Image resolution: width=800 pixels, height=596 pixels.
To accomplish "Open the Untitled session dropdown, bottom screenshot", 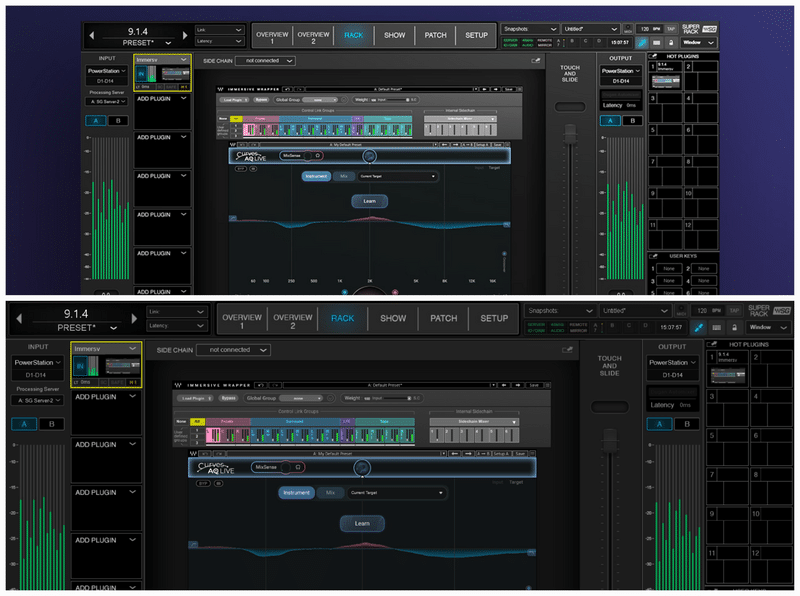I will 634,310.
